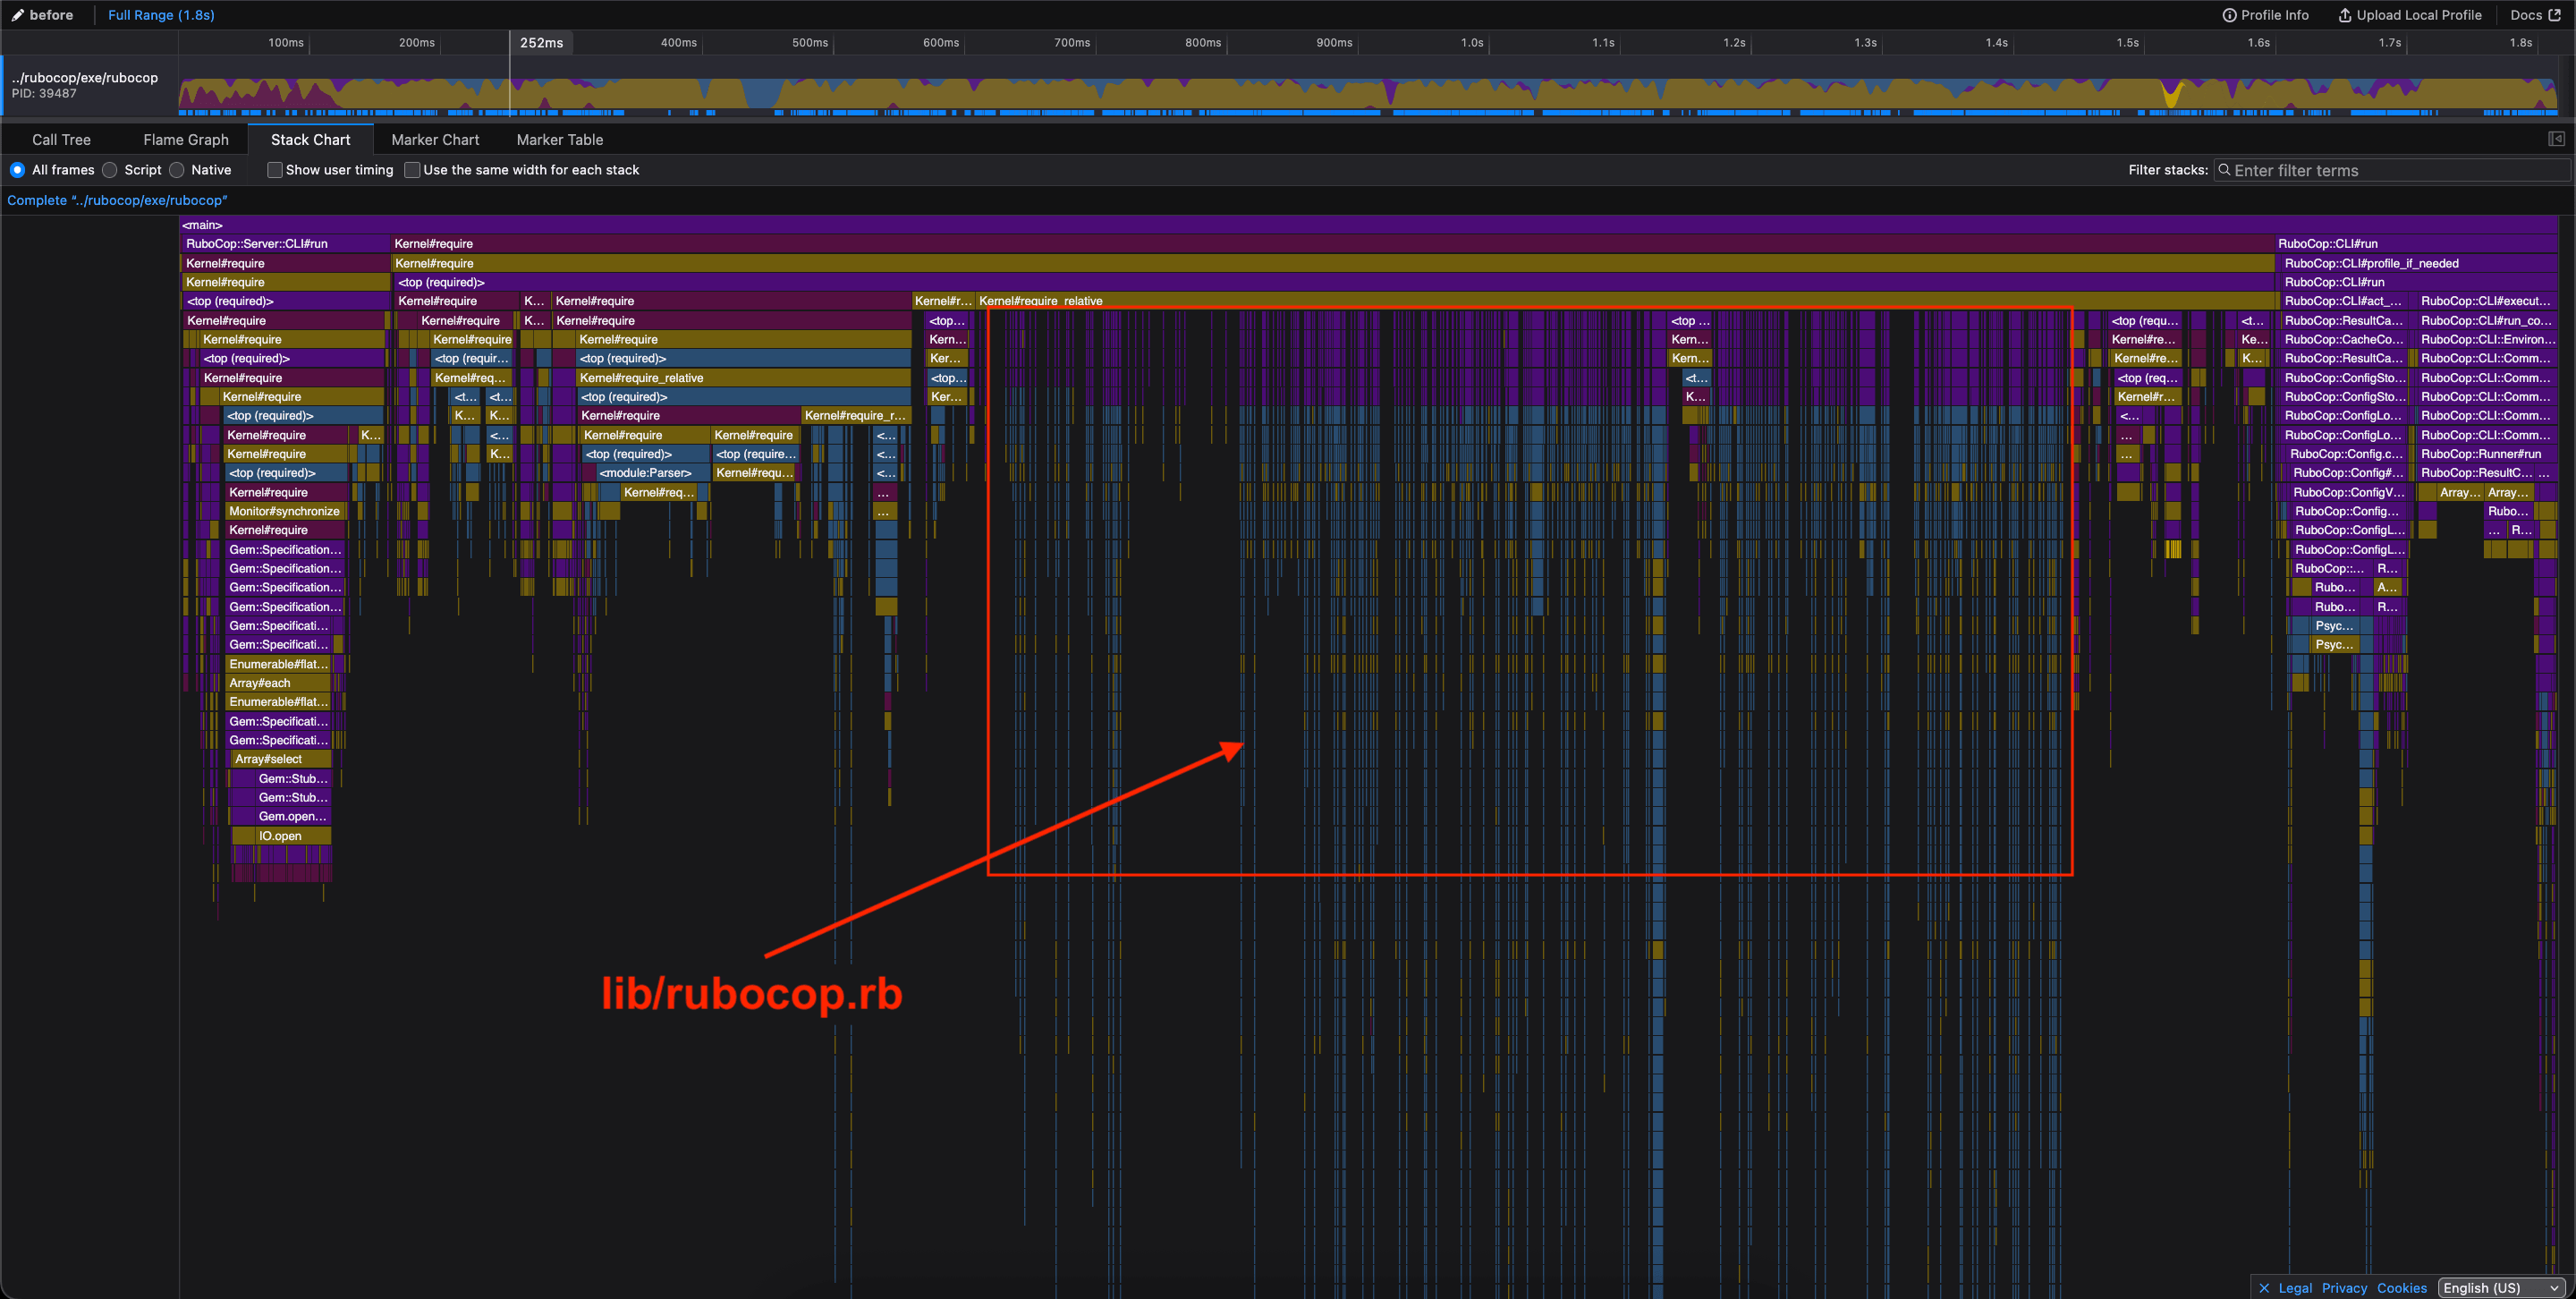This screenshot has width=2576, height=1299.
Task: Select the RuboCop::ConfigV… frame
Action: [x=2349, y=492]
